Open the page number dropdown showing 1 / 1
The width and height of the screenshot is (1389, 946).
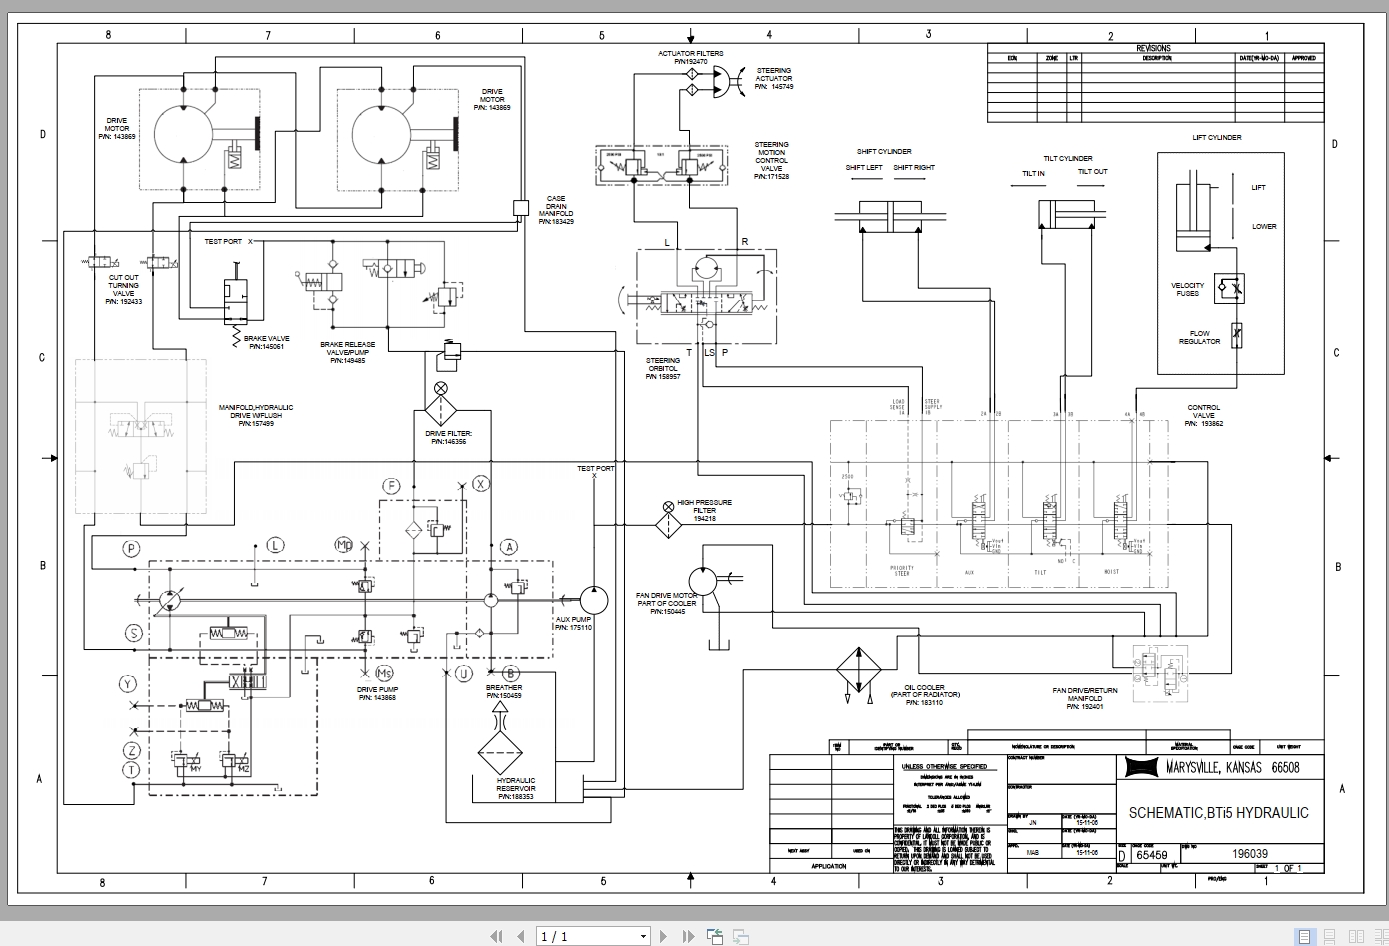tap(594, 936)
